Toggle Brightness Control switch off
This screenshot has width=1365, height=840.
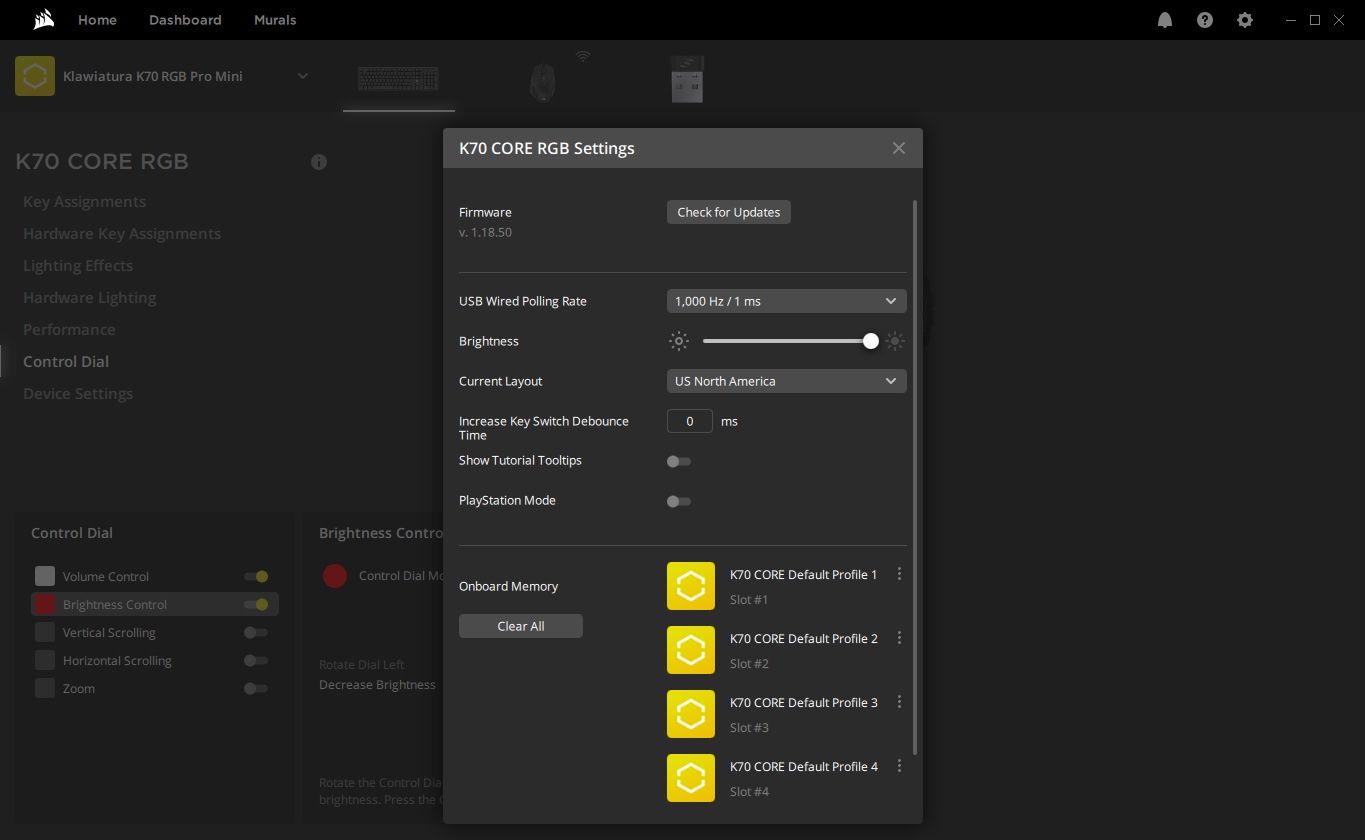[256, 604]
